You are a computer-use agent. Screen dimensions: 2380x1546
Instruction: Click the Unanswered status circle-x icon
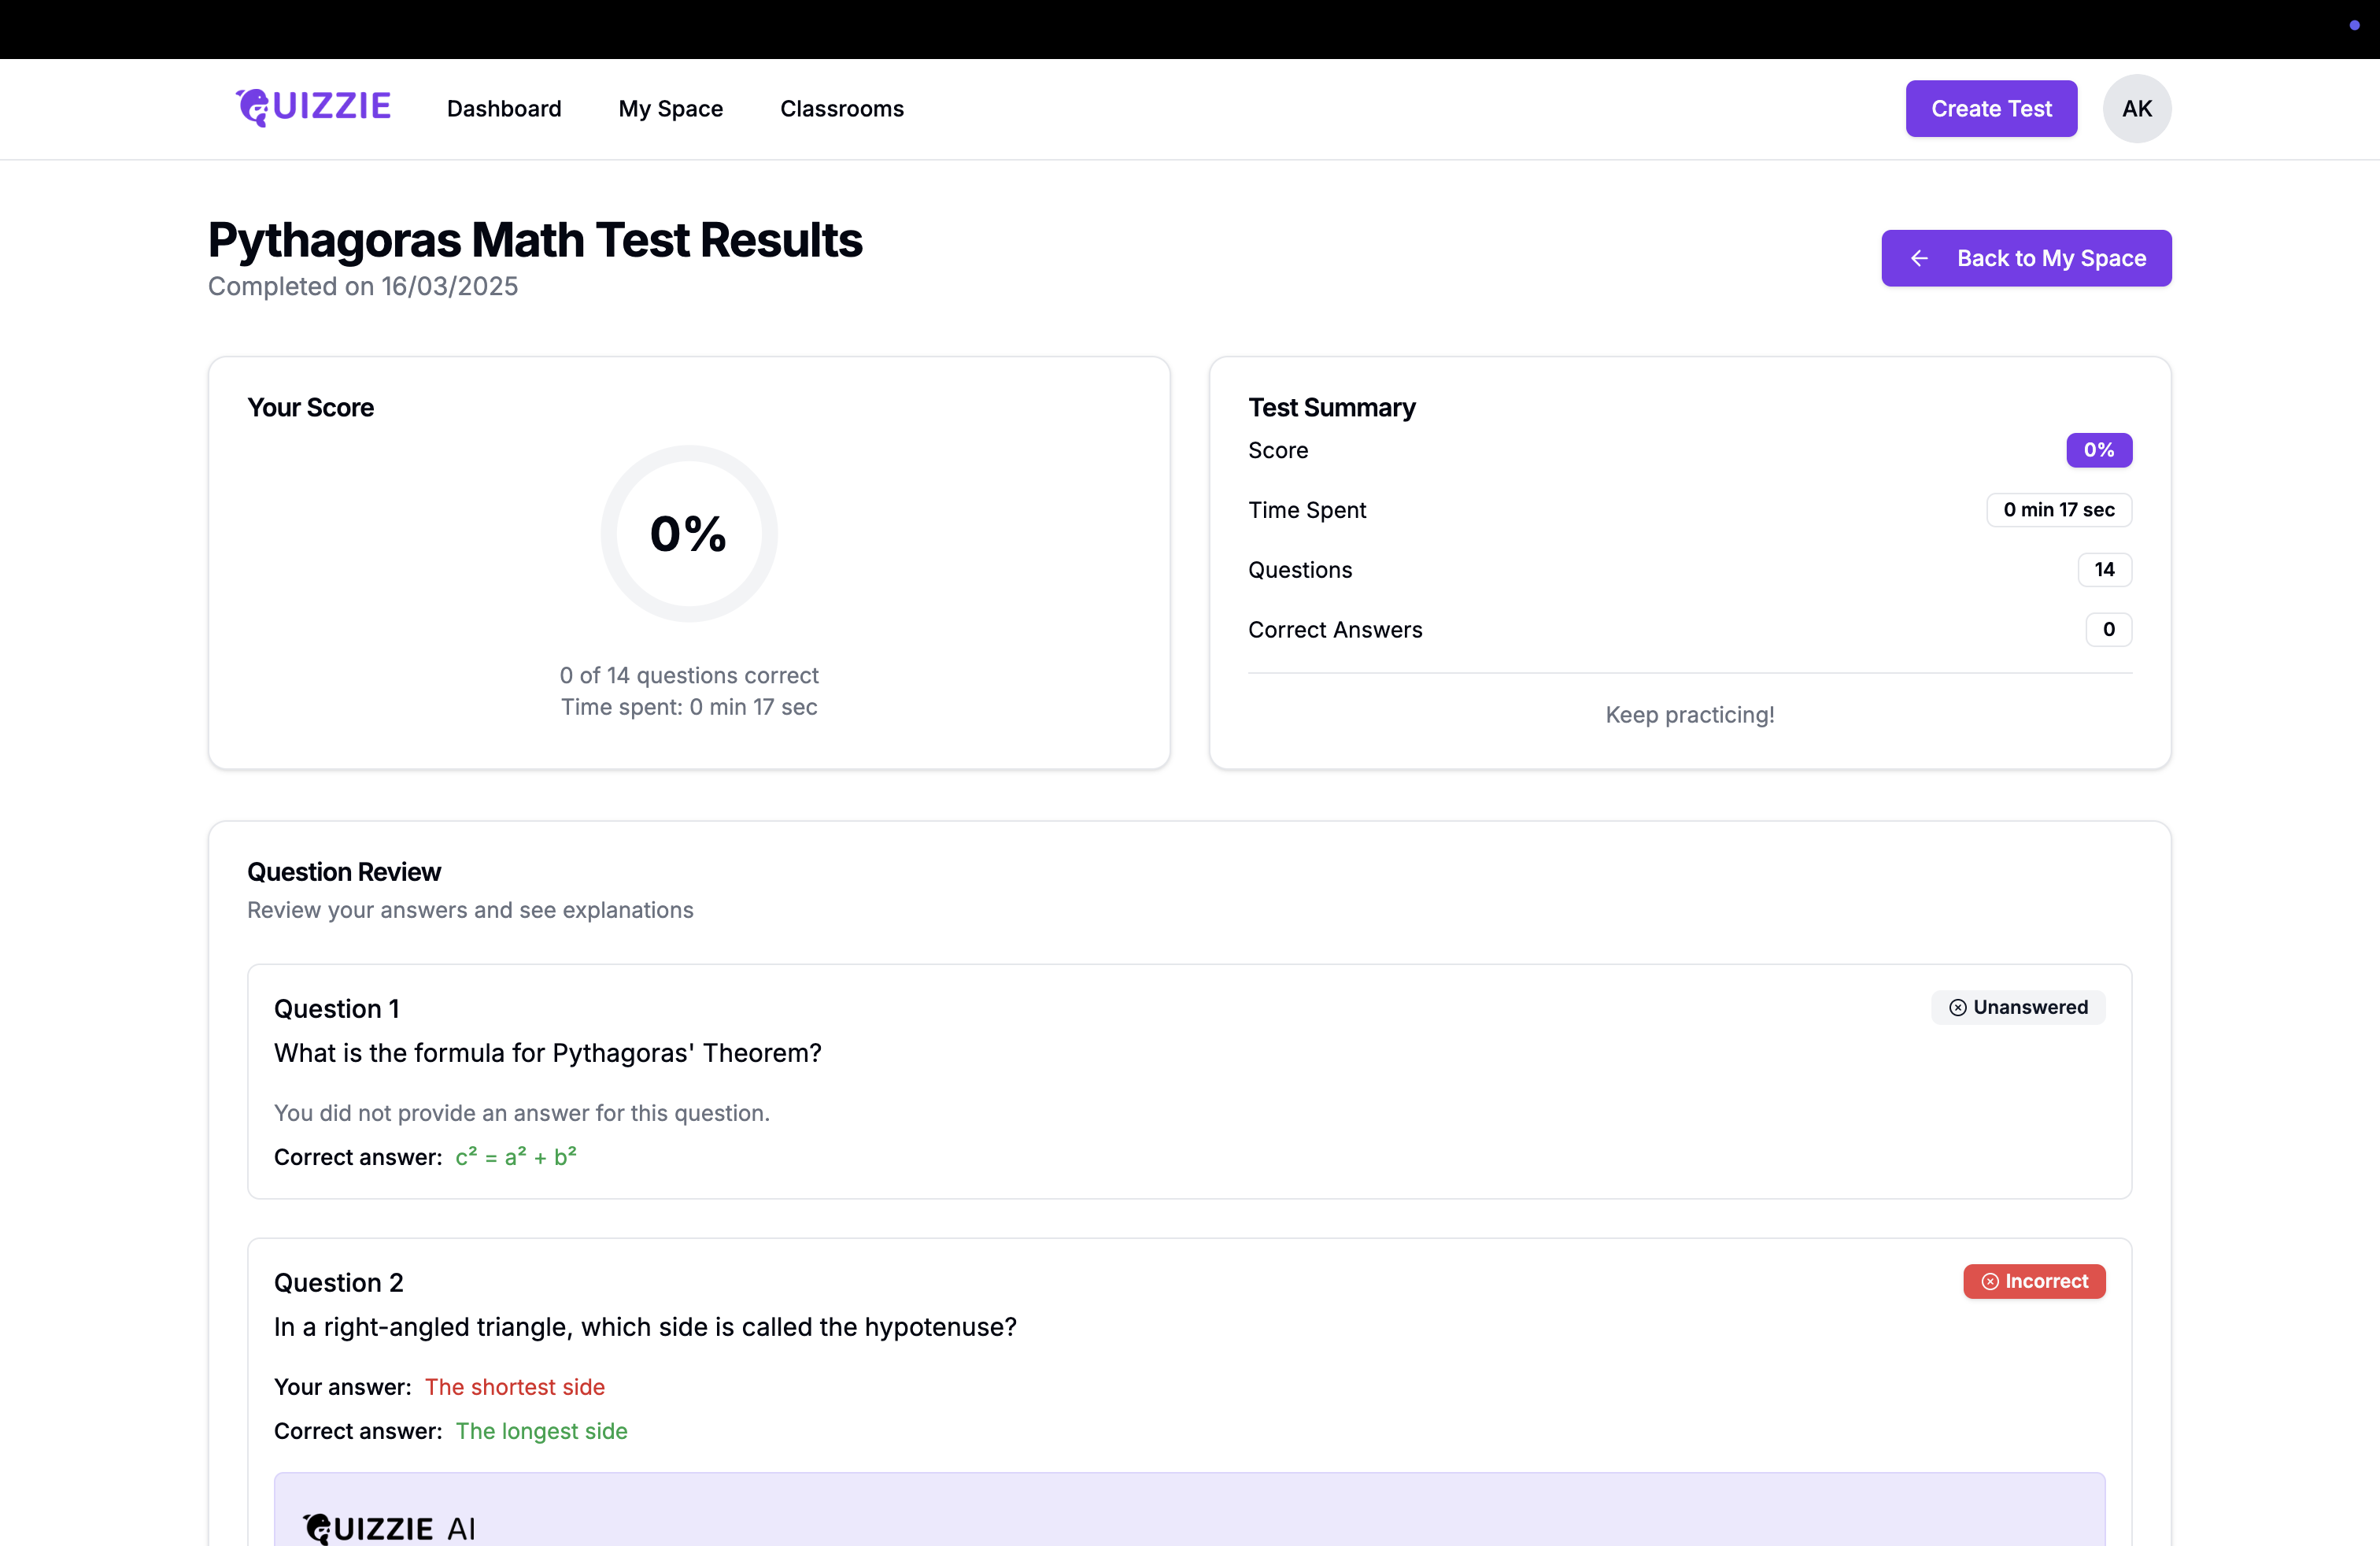[x=1957, y=1008]
